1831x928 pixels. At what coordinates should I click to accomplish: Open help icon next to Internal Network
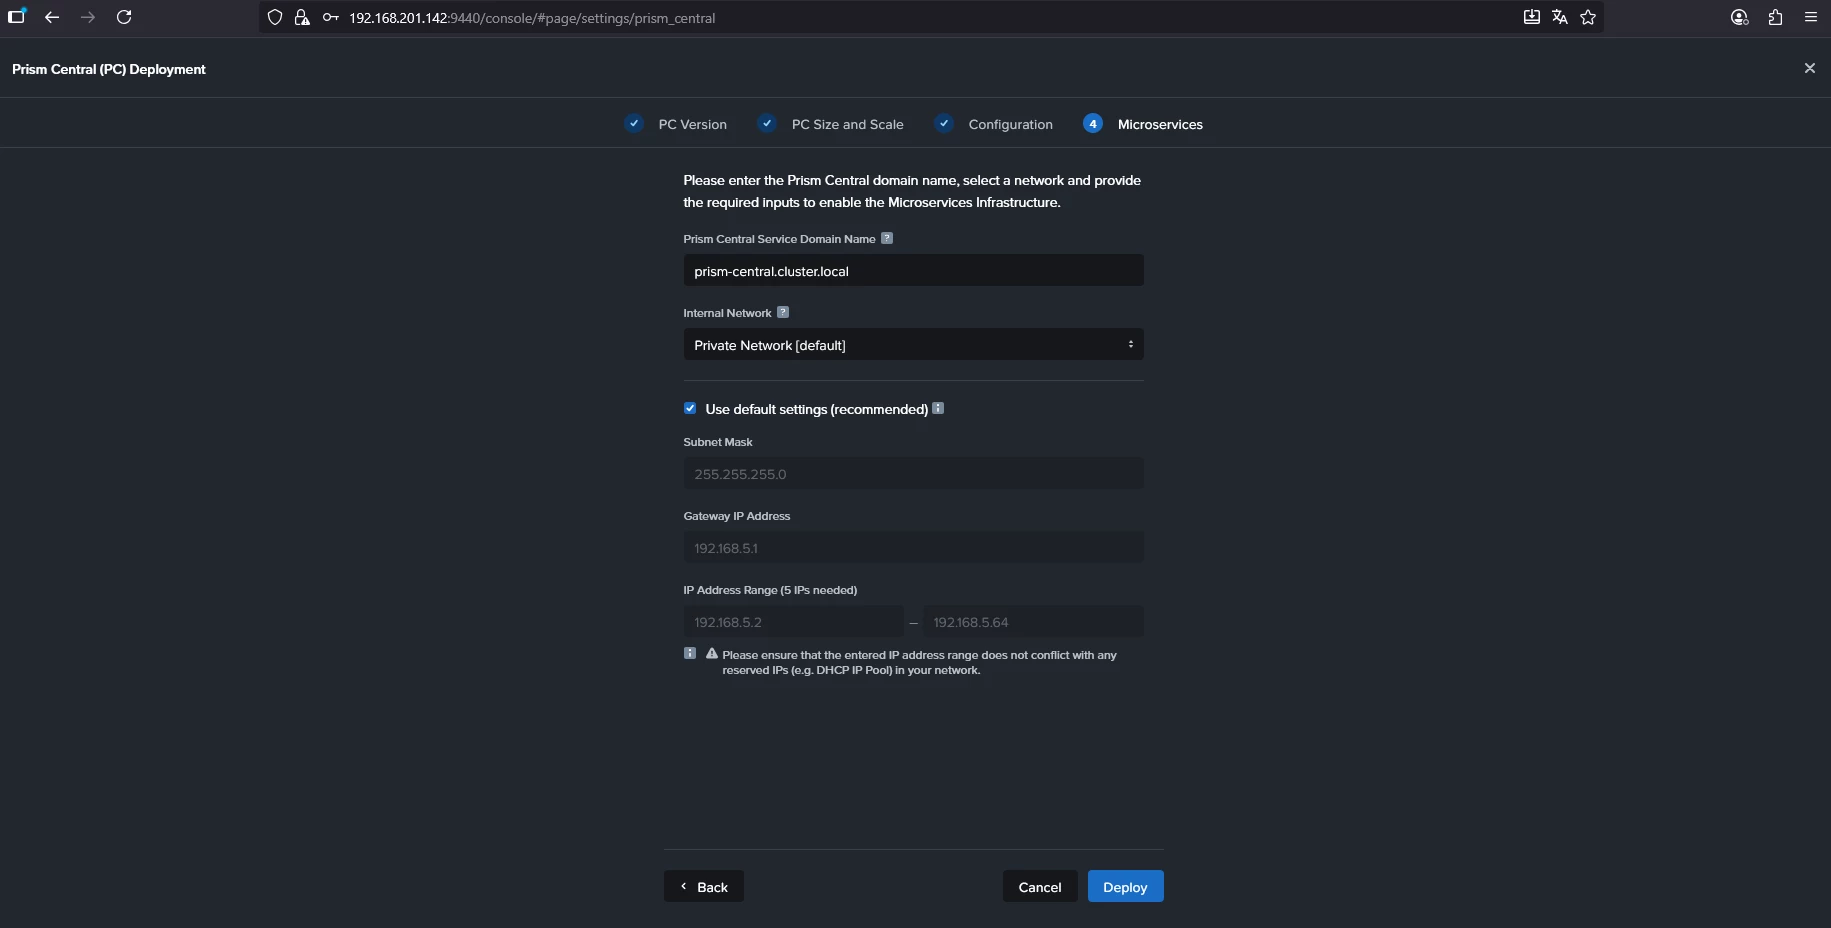pos(783,312)
